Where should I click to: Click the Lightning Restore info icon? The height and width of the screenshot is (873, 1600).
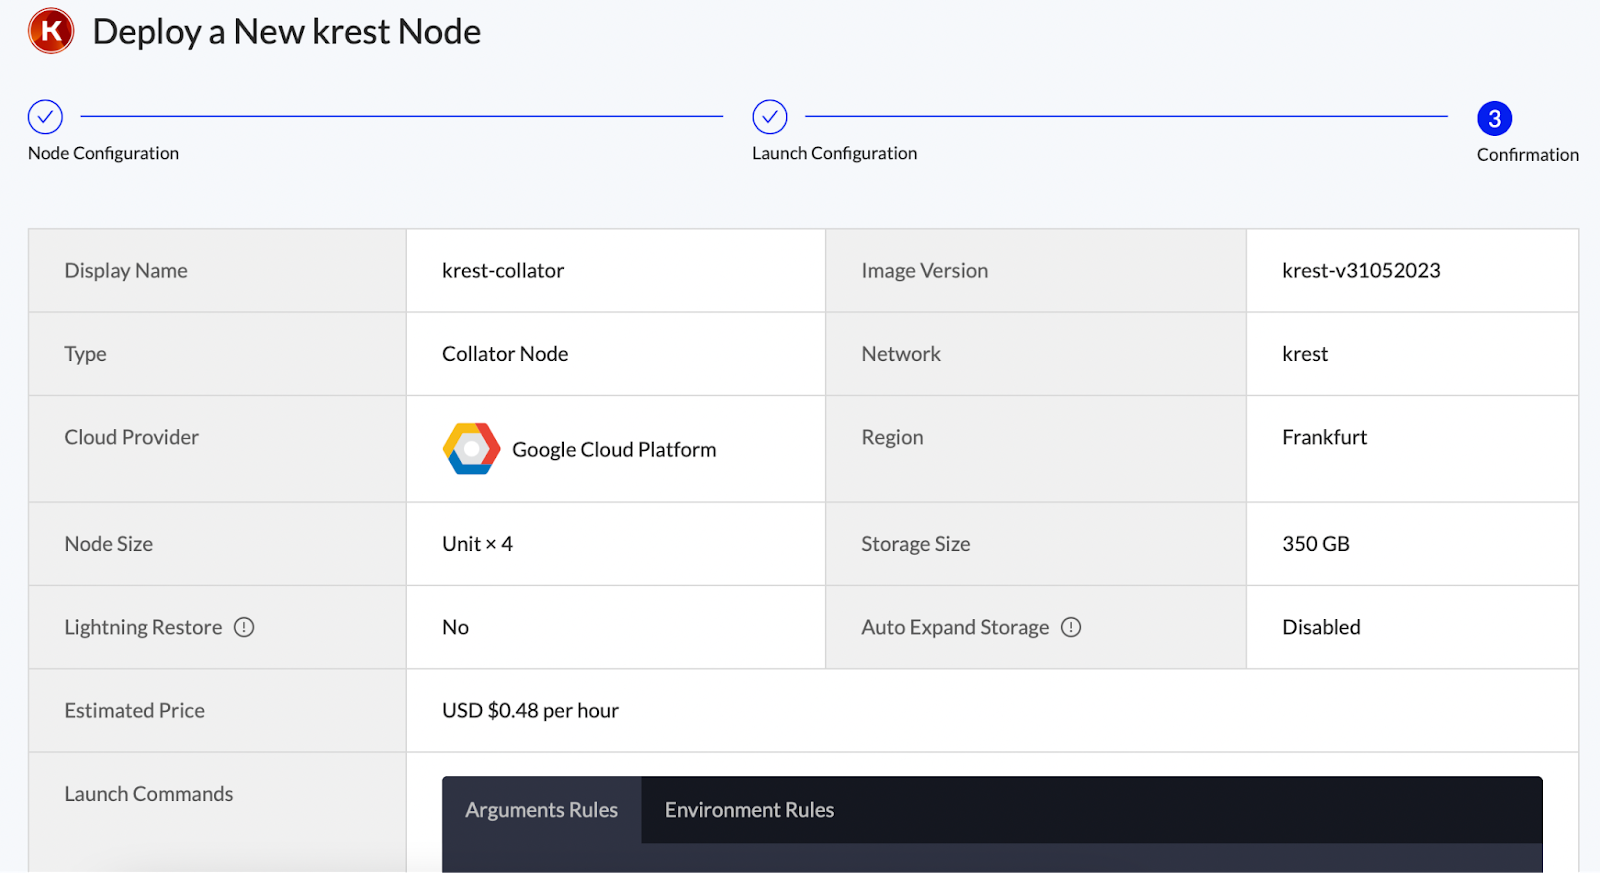pos(244,627)
